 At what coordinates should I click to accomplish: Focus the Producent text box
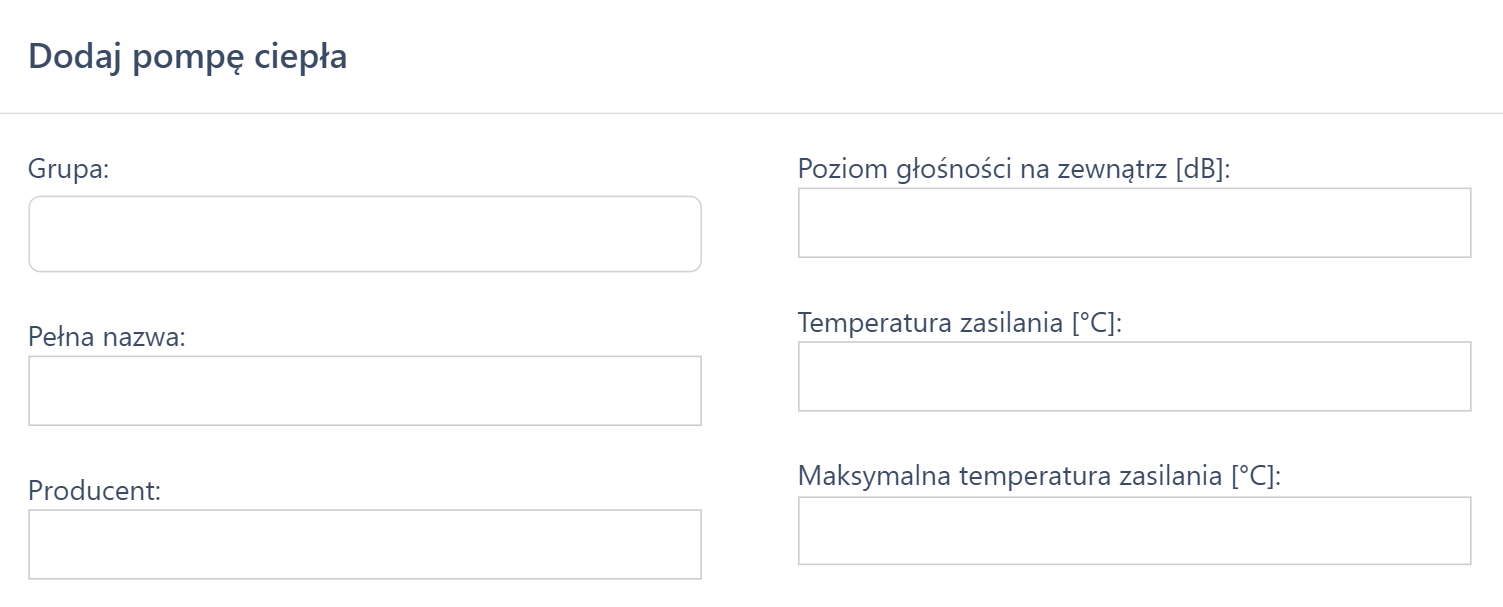point(364,544)
